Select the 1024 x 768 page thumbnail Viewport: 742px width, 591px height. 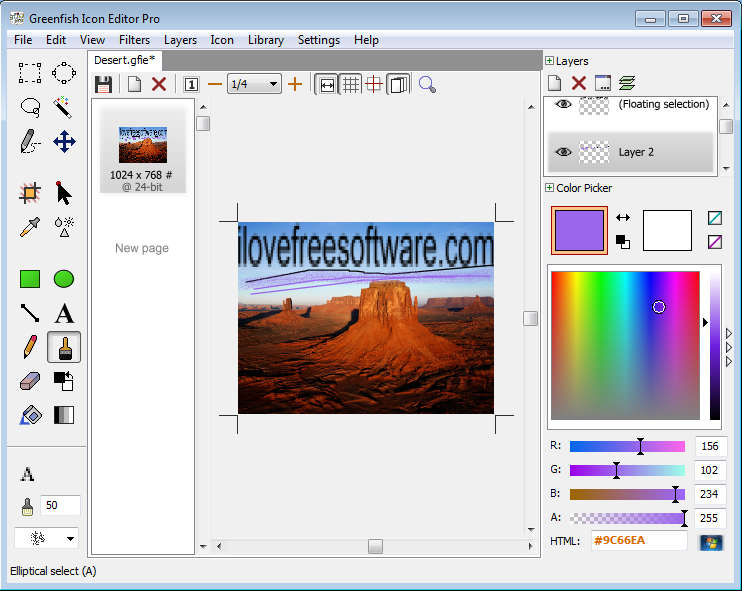click(143, 151)
